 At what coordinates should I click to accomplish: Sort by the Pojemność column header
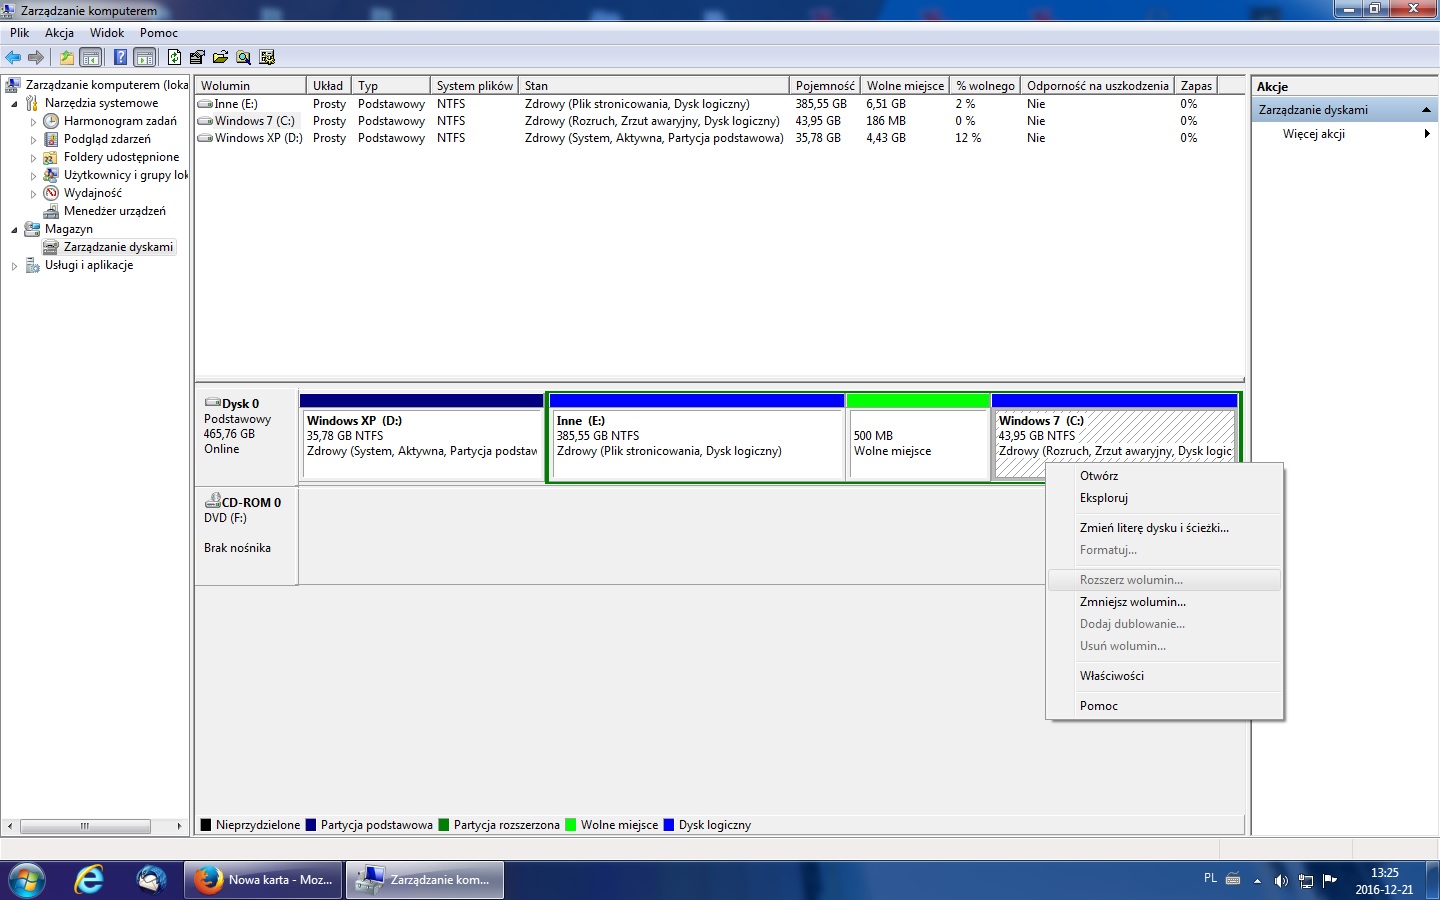tap(824, 85)
